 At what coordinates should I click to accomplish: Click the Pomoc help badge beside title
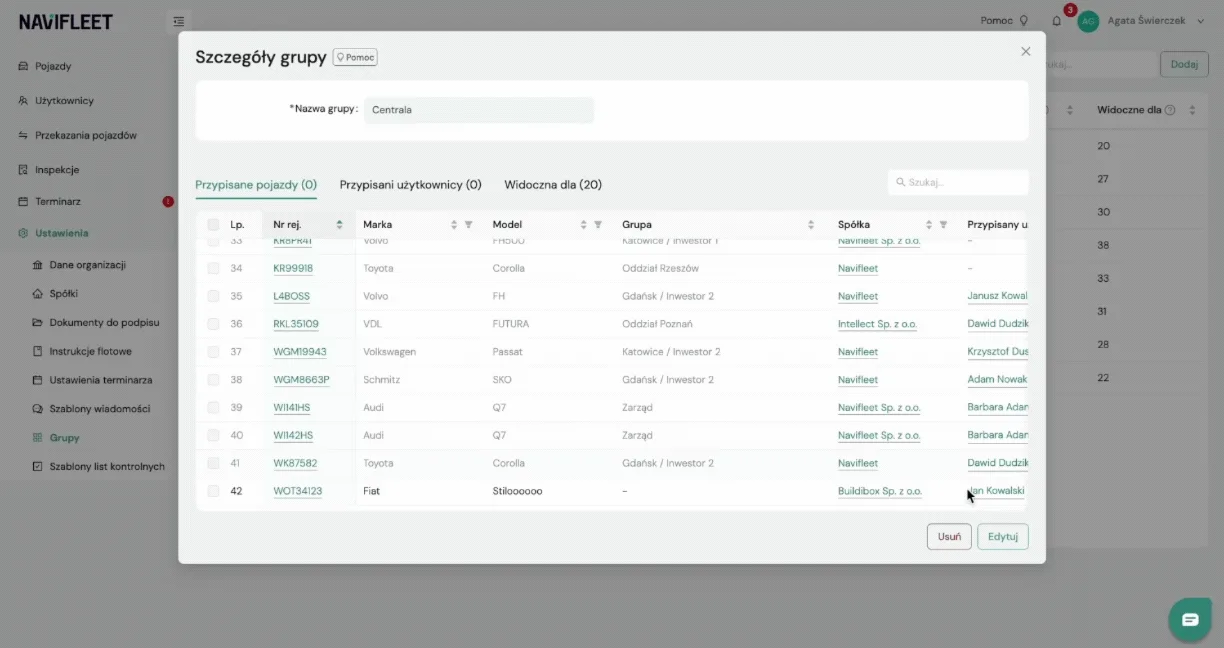point(355,57)
